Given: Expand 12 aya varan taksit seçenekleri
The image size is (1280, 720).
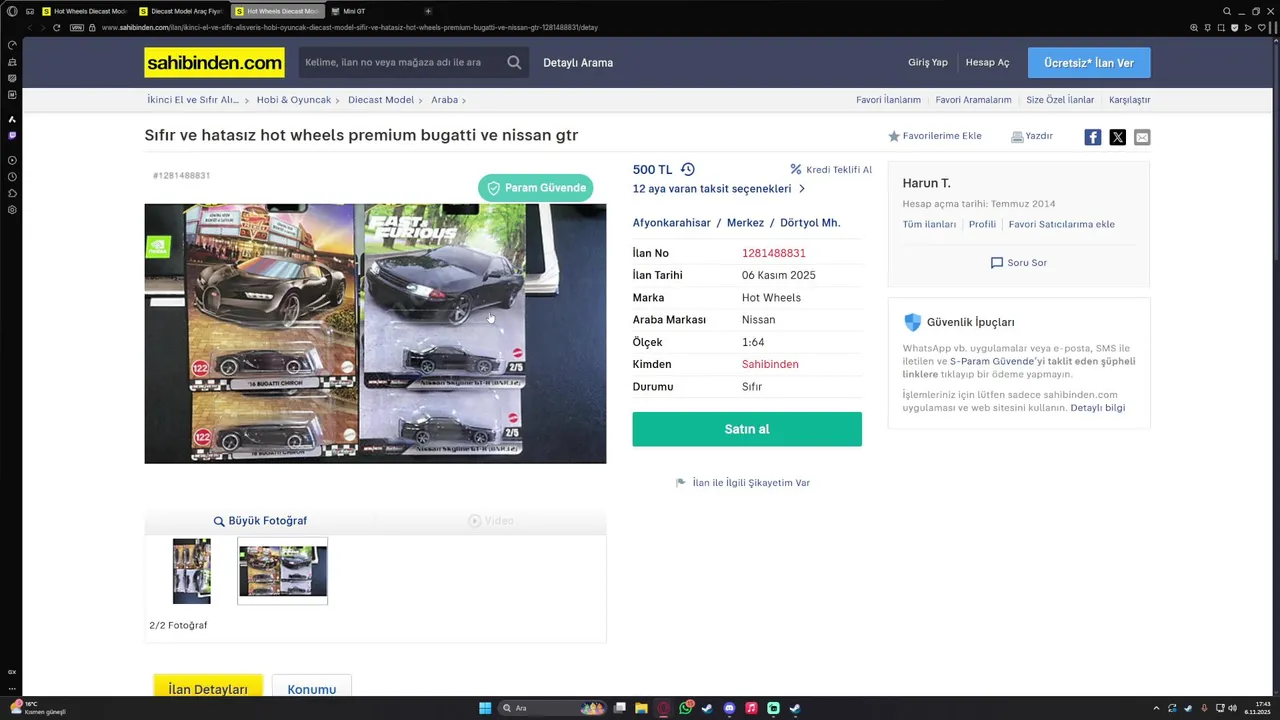Looking at the screenshot, I should [719, 189].
